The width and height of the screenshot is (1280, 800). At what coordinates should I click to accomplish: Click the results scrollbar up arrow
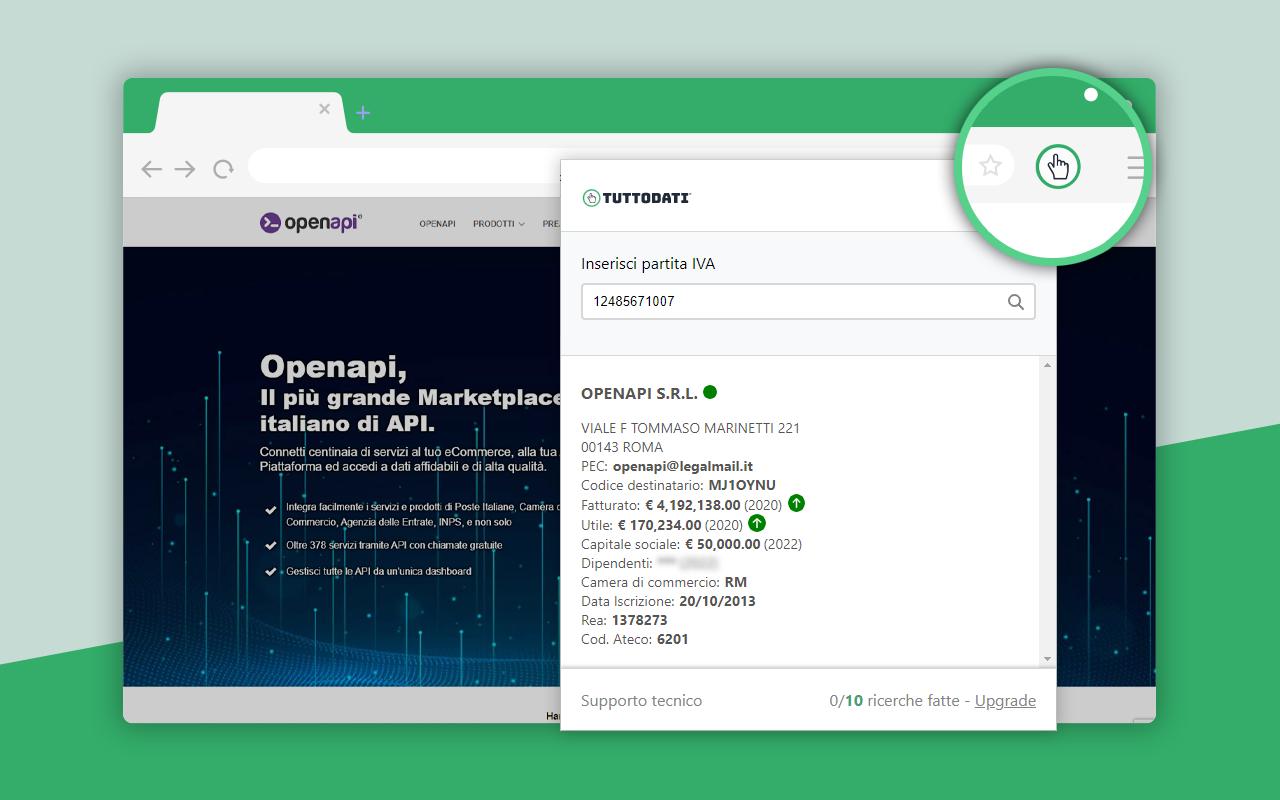click(1047, 365)
